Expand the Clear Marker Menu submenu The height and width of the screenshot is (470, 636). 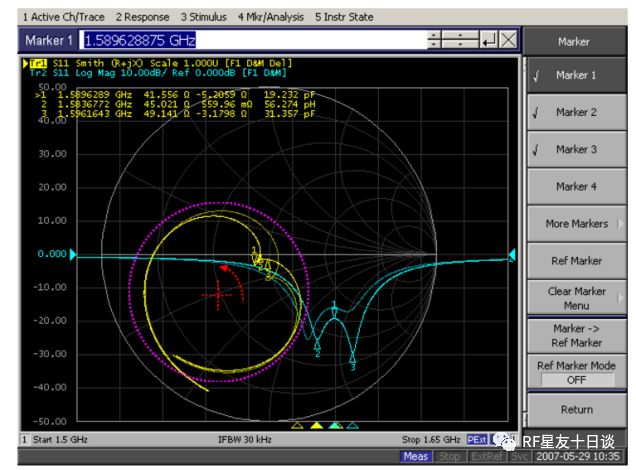point(576,298)
